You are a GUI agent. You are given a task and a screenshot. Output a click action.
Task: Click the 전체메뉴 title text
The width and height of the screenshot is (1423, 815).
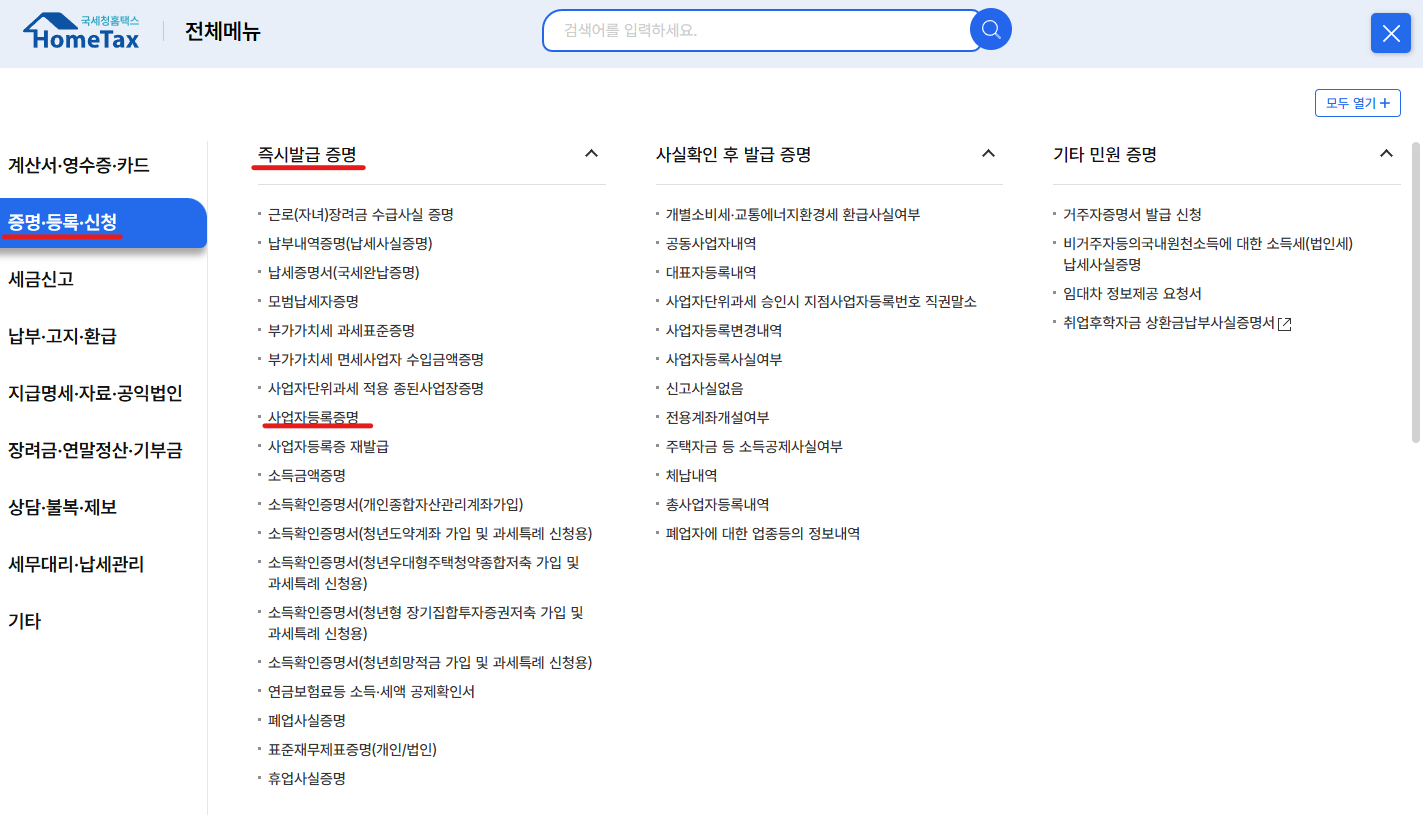click(222, 32)
